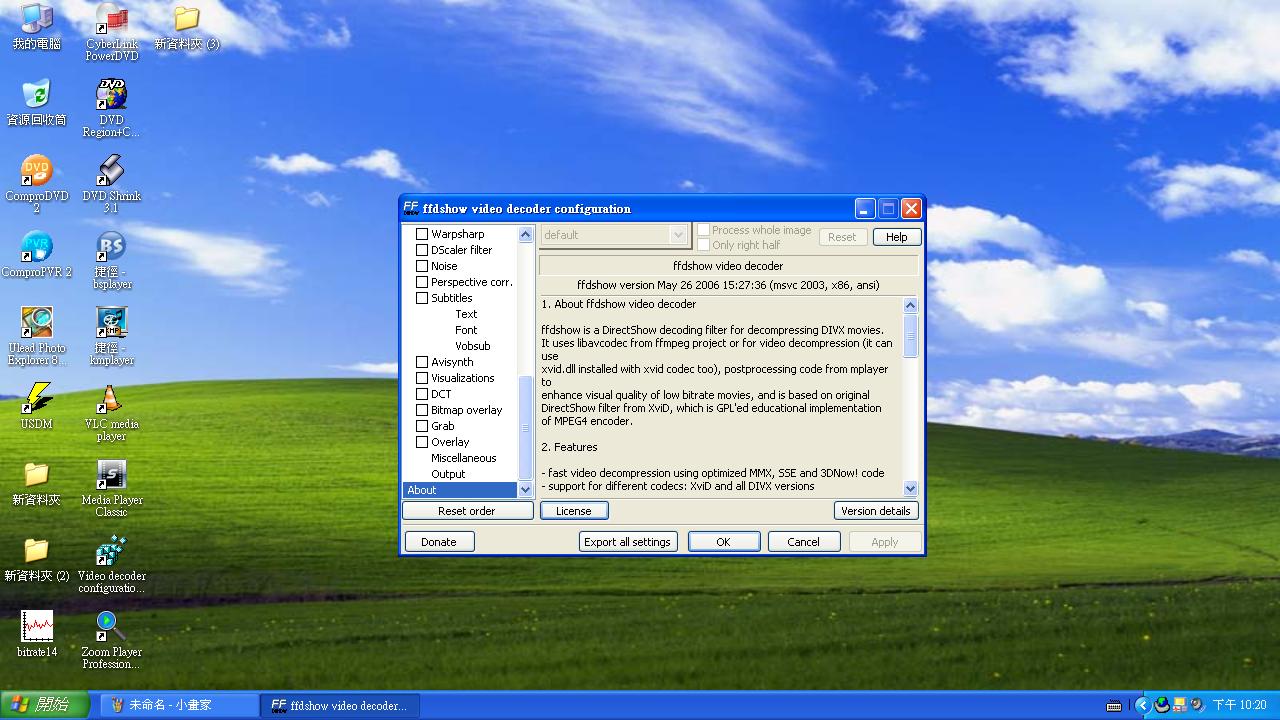This screenshot has width=1280, height=720.
Task: Enable the Warpsharp filter checkbox
Action: point(422,234)
